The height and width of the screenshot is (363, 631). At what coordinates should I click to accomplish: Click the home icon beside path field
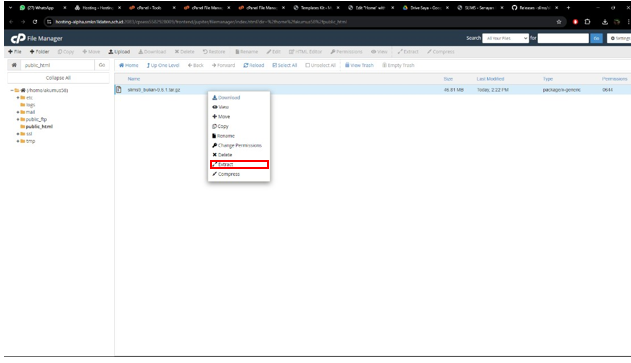(x=14, y=65)
